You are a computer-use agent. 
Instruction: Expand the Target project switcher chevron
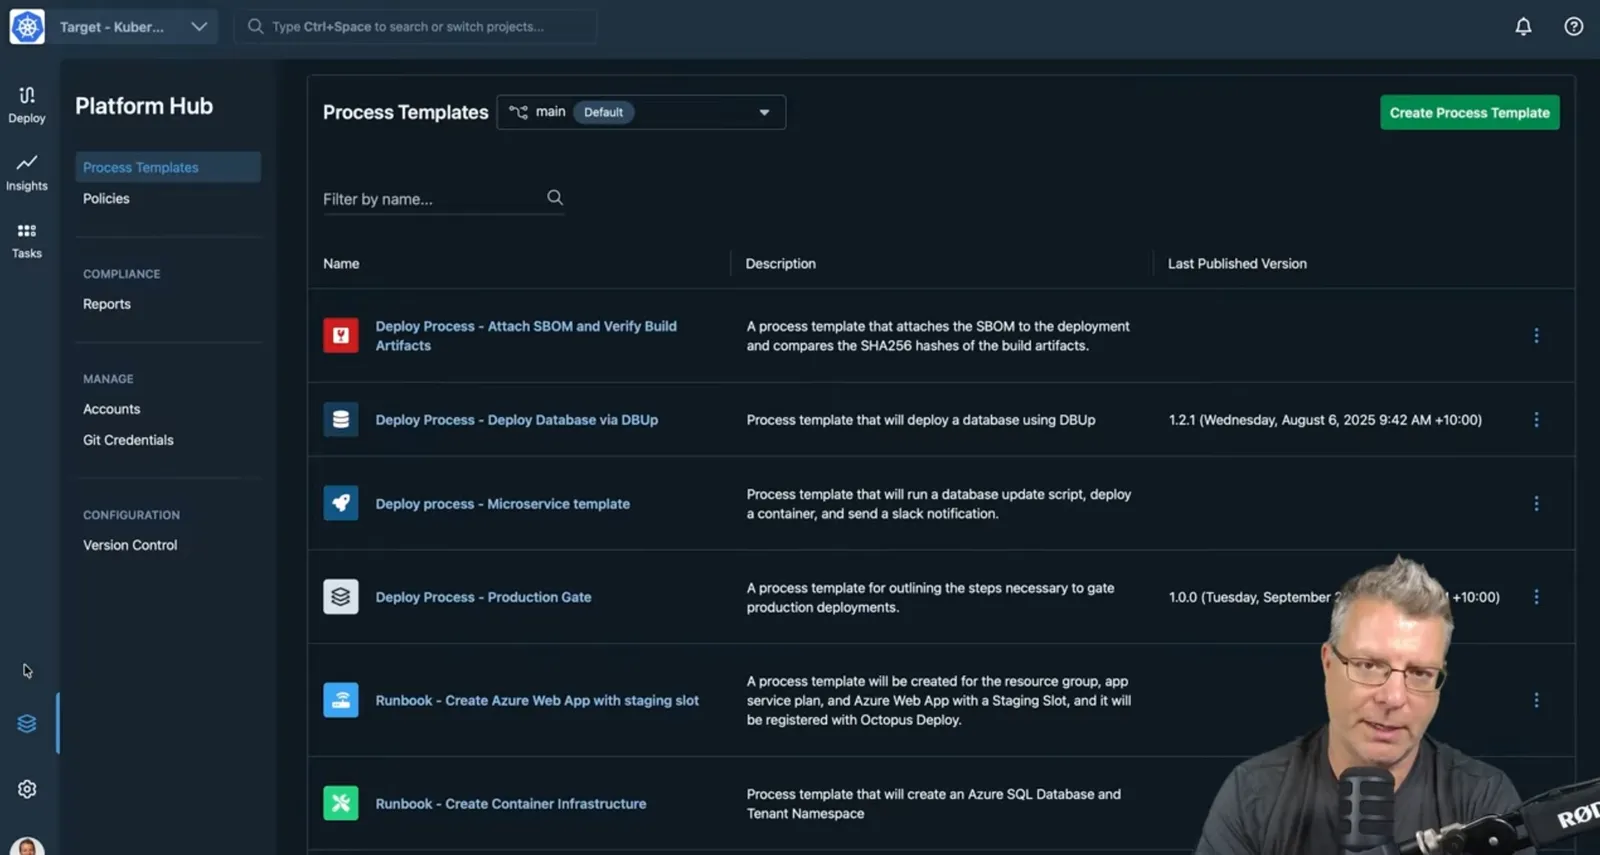199,27
